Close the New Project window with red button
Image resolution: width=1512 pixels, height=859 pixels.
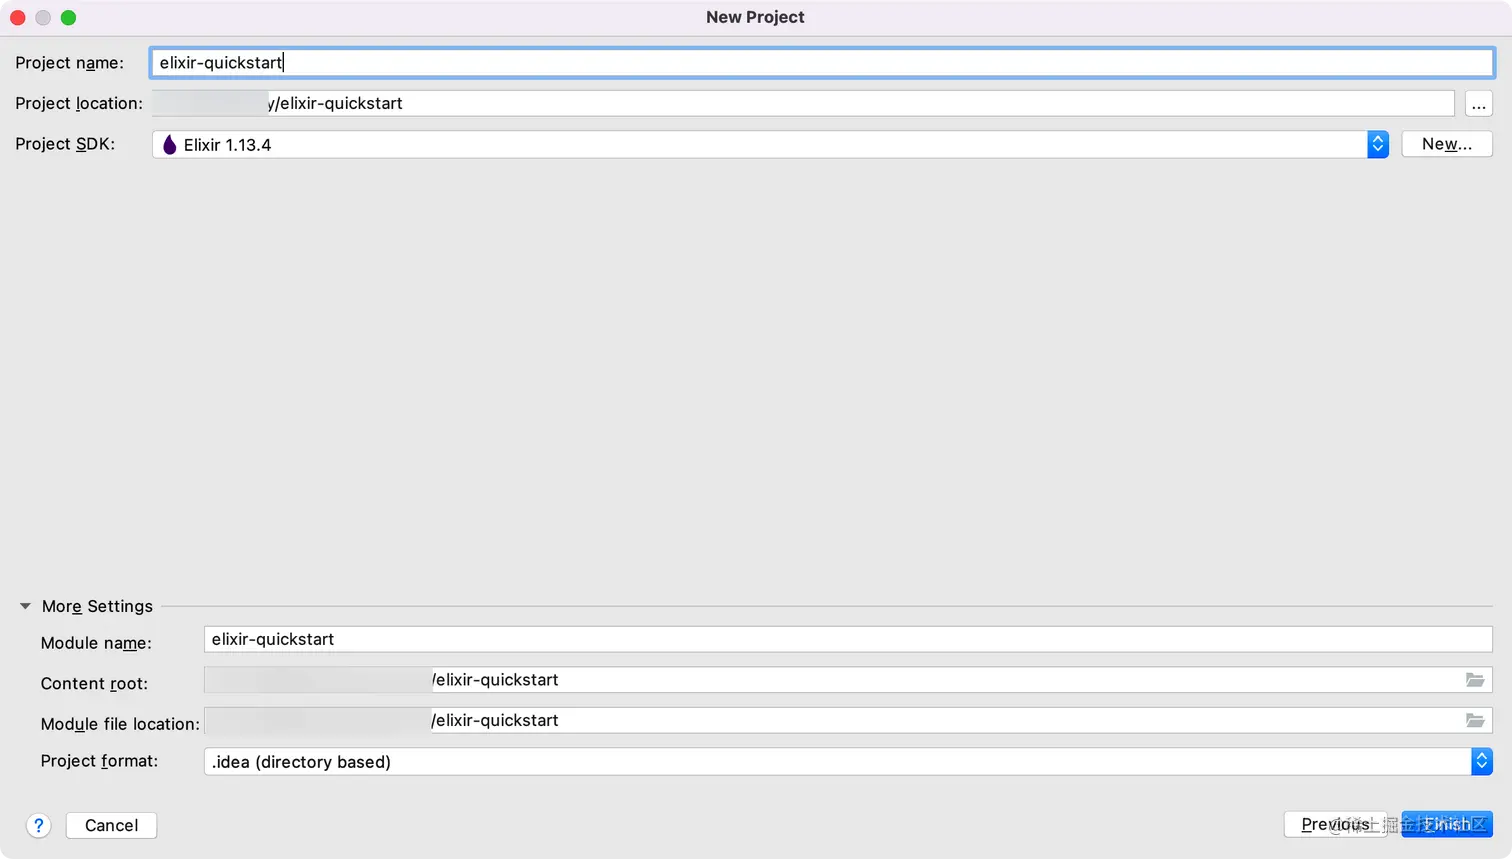[x=17, y=17]
